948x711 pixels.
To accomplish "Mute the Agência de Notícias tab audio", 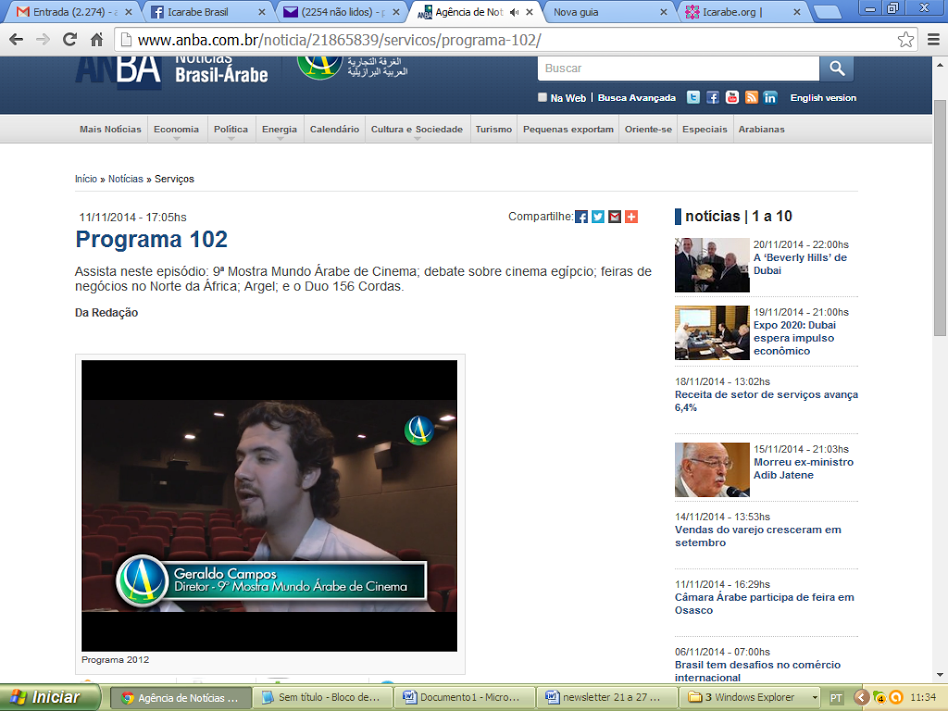I will pyautogui.click(x=514, y=12).
